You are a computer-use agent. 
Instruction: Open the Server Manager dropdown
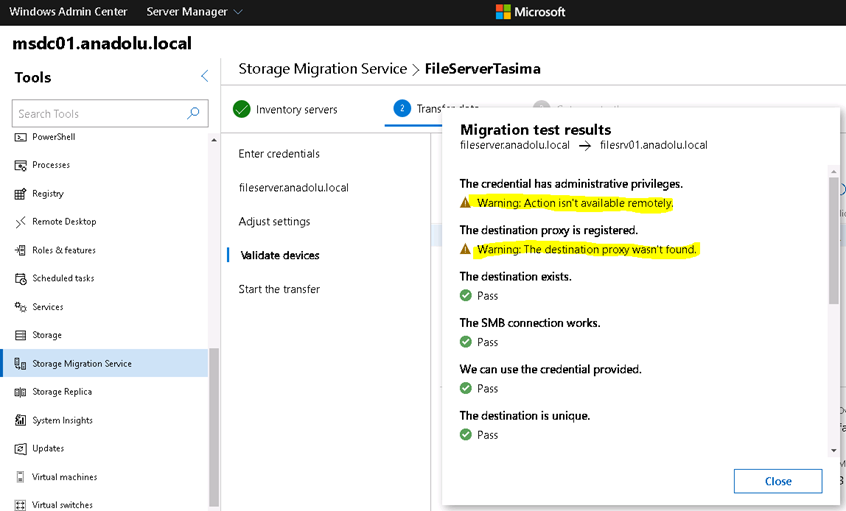pos(194,12)
